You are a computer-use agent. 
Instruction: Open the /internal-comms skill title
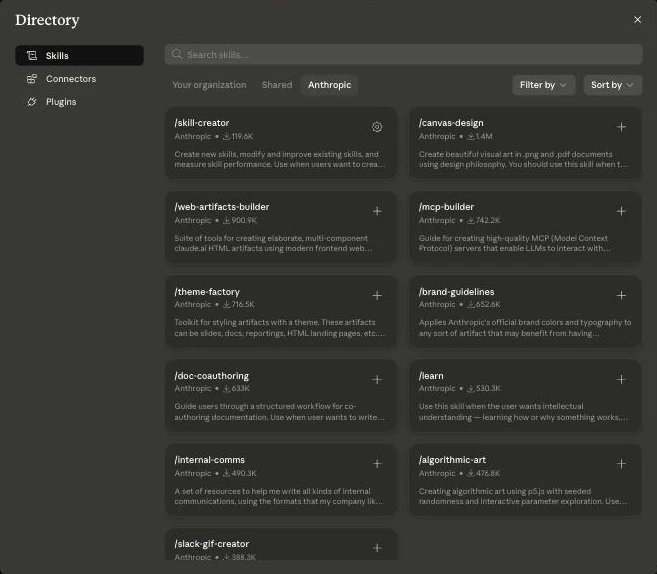click(x=210, y=460)
